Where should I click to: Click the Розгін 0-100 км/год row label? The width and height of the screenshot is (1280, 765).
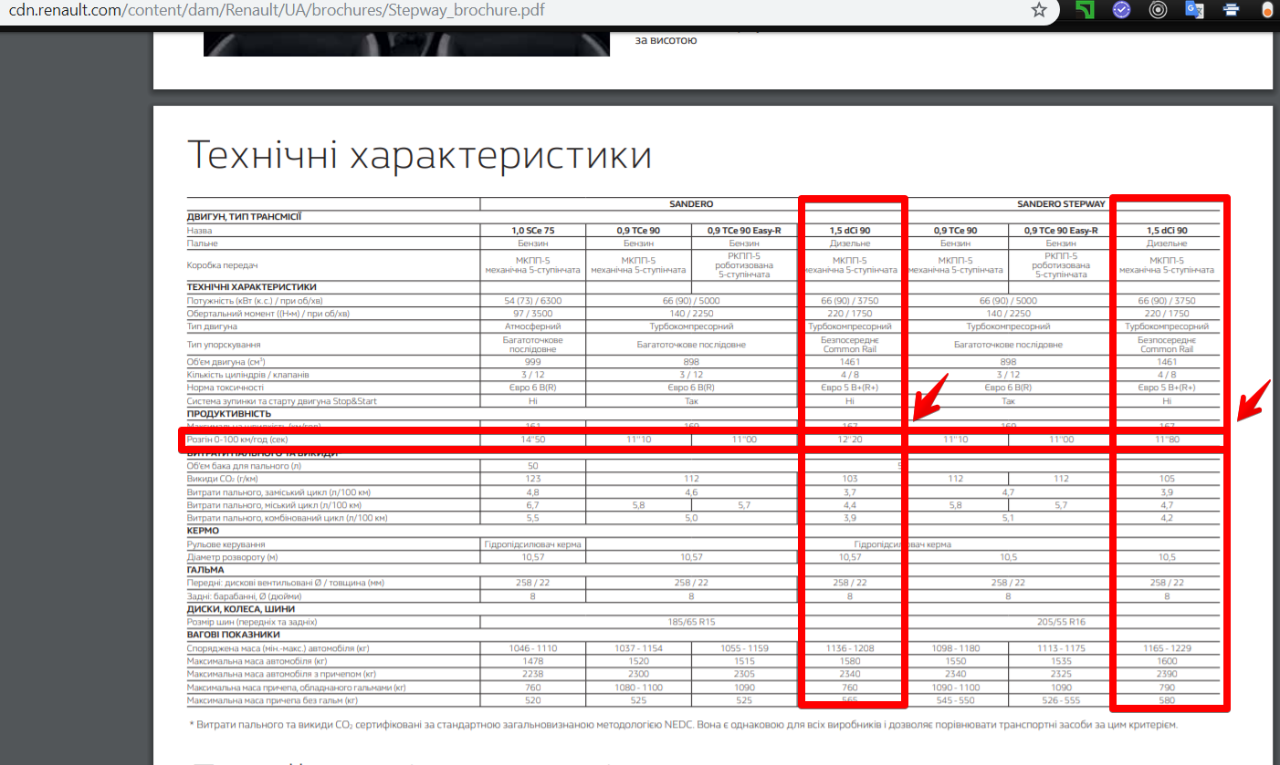pyautogui.click(x=239, y=440)
